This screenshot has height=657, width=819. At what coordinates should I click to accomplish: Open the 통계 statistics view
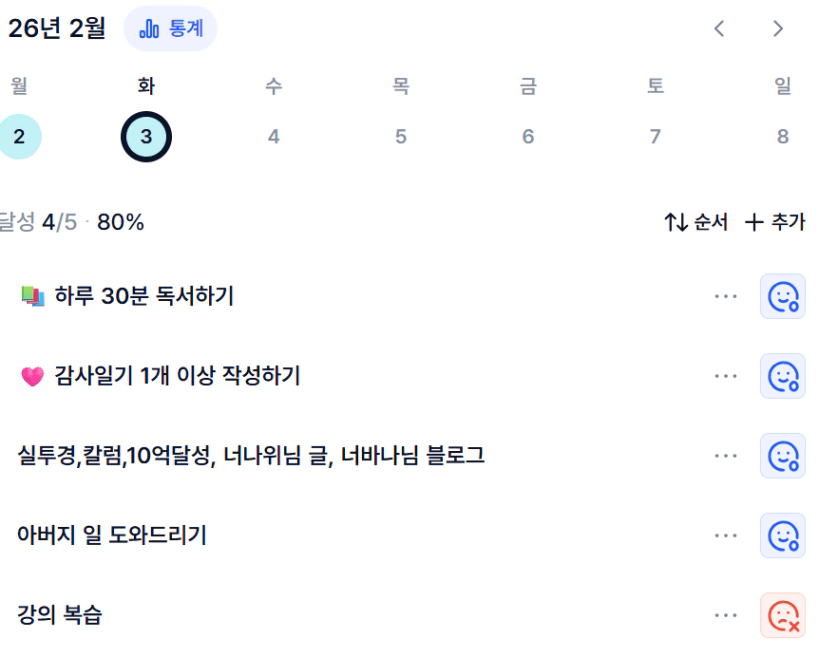click(x=170, y=29)
